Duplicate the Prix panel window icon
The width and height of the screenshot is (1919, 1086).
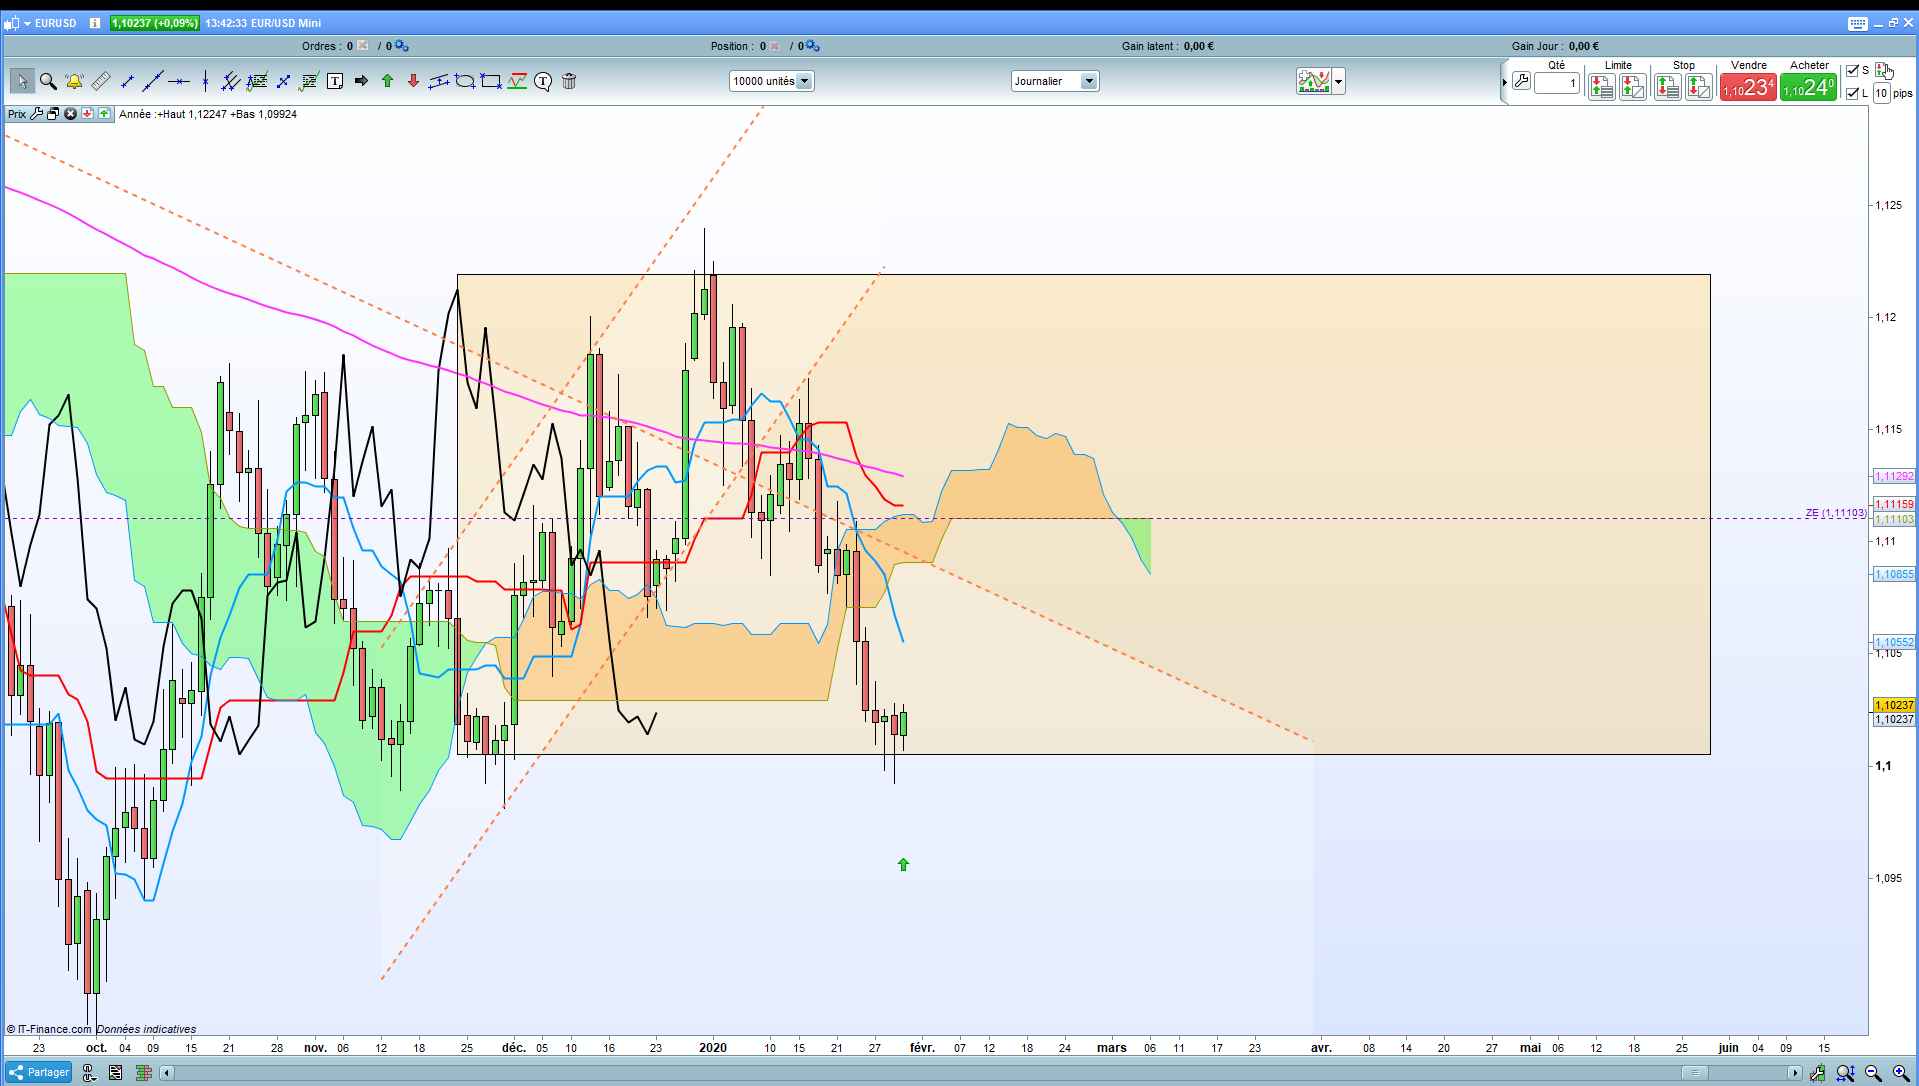coord(53,114)
